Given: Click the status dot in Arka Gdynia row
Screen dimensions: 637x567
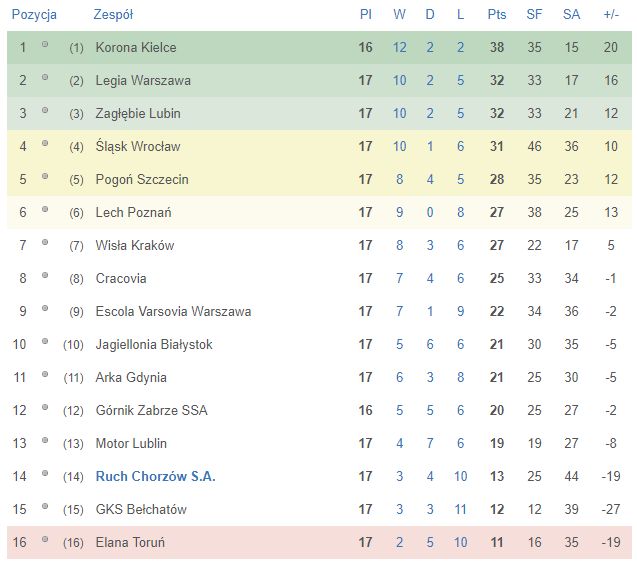Looking at the screenshot, I should pyautogui.click(x=45, y=374).
